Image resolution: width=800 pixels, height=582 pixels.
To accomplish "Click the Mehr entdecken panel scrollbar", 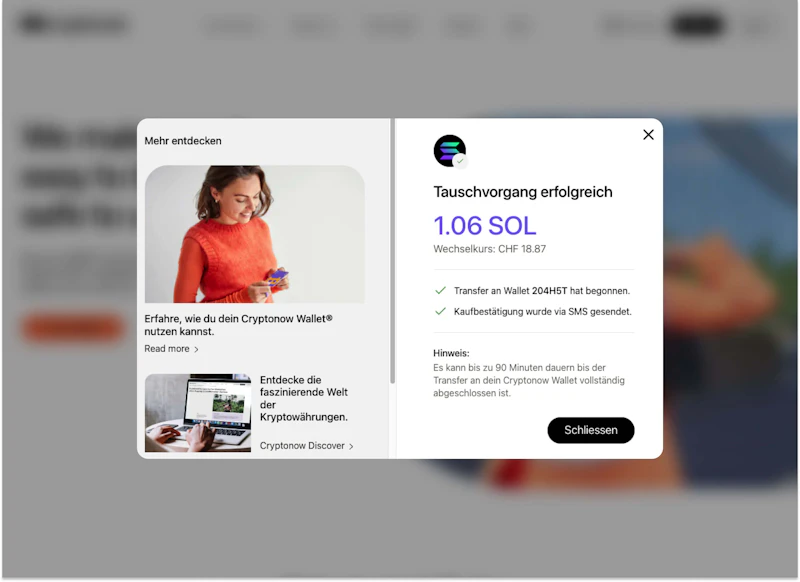I will point(392,251).
